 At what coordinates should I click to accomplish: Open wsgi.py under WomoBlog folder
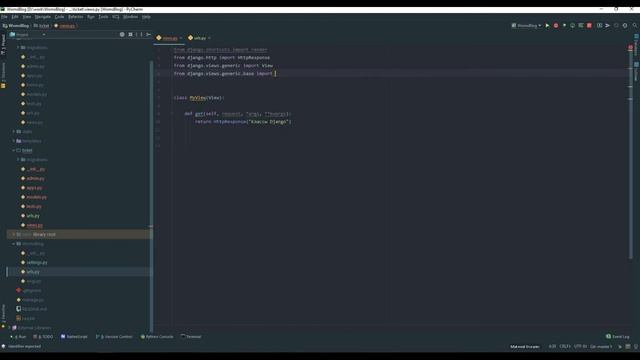31,281
